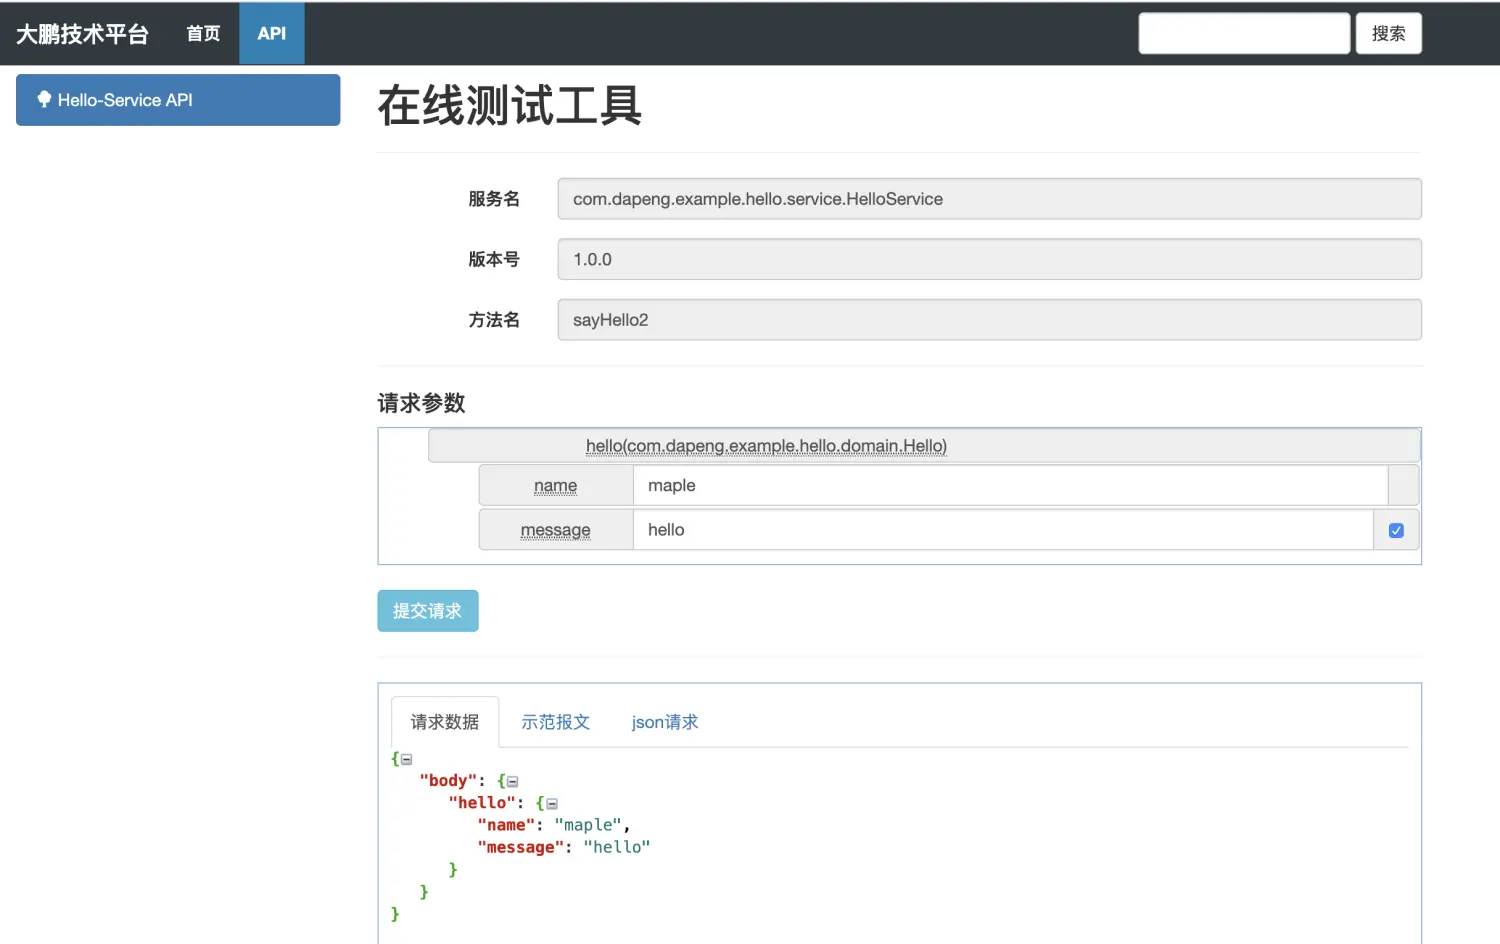The image size is (1500, 944).
Task: Collapse the root JSON object
Action: click(x=407, y=760)
